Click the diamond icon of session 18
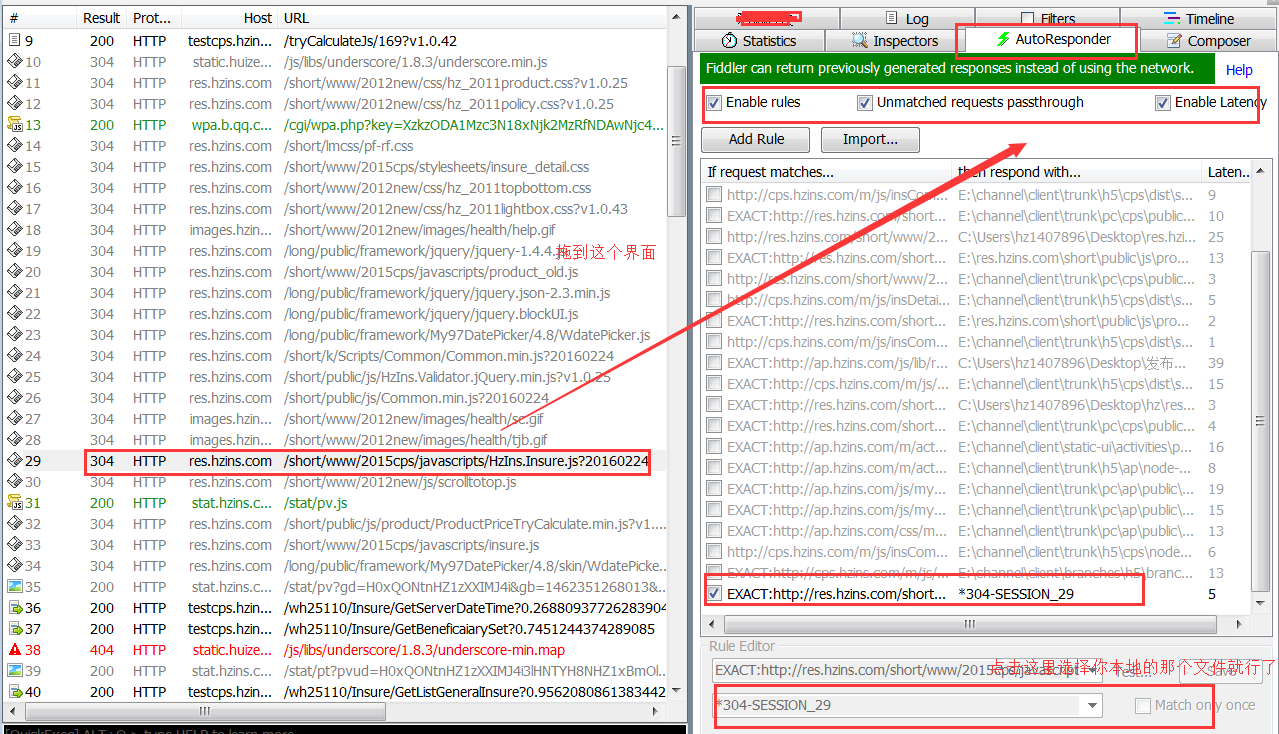The width and height of the screenshot is (1279, 734). pyautogui.click(x=14, y=230)
